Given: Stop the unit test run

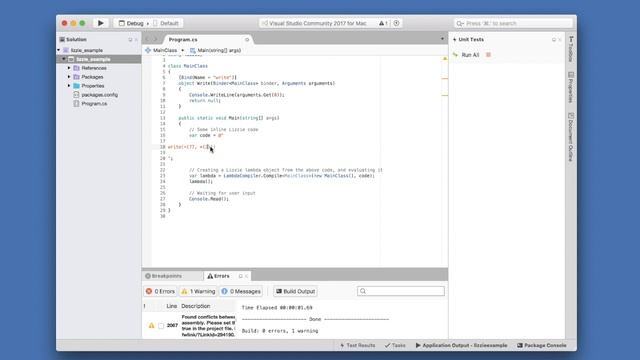Looking at the screenshot, I should [488, 55].
